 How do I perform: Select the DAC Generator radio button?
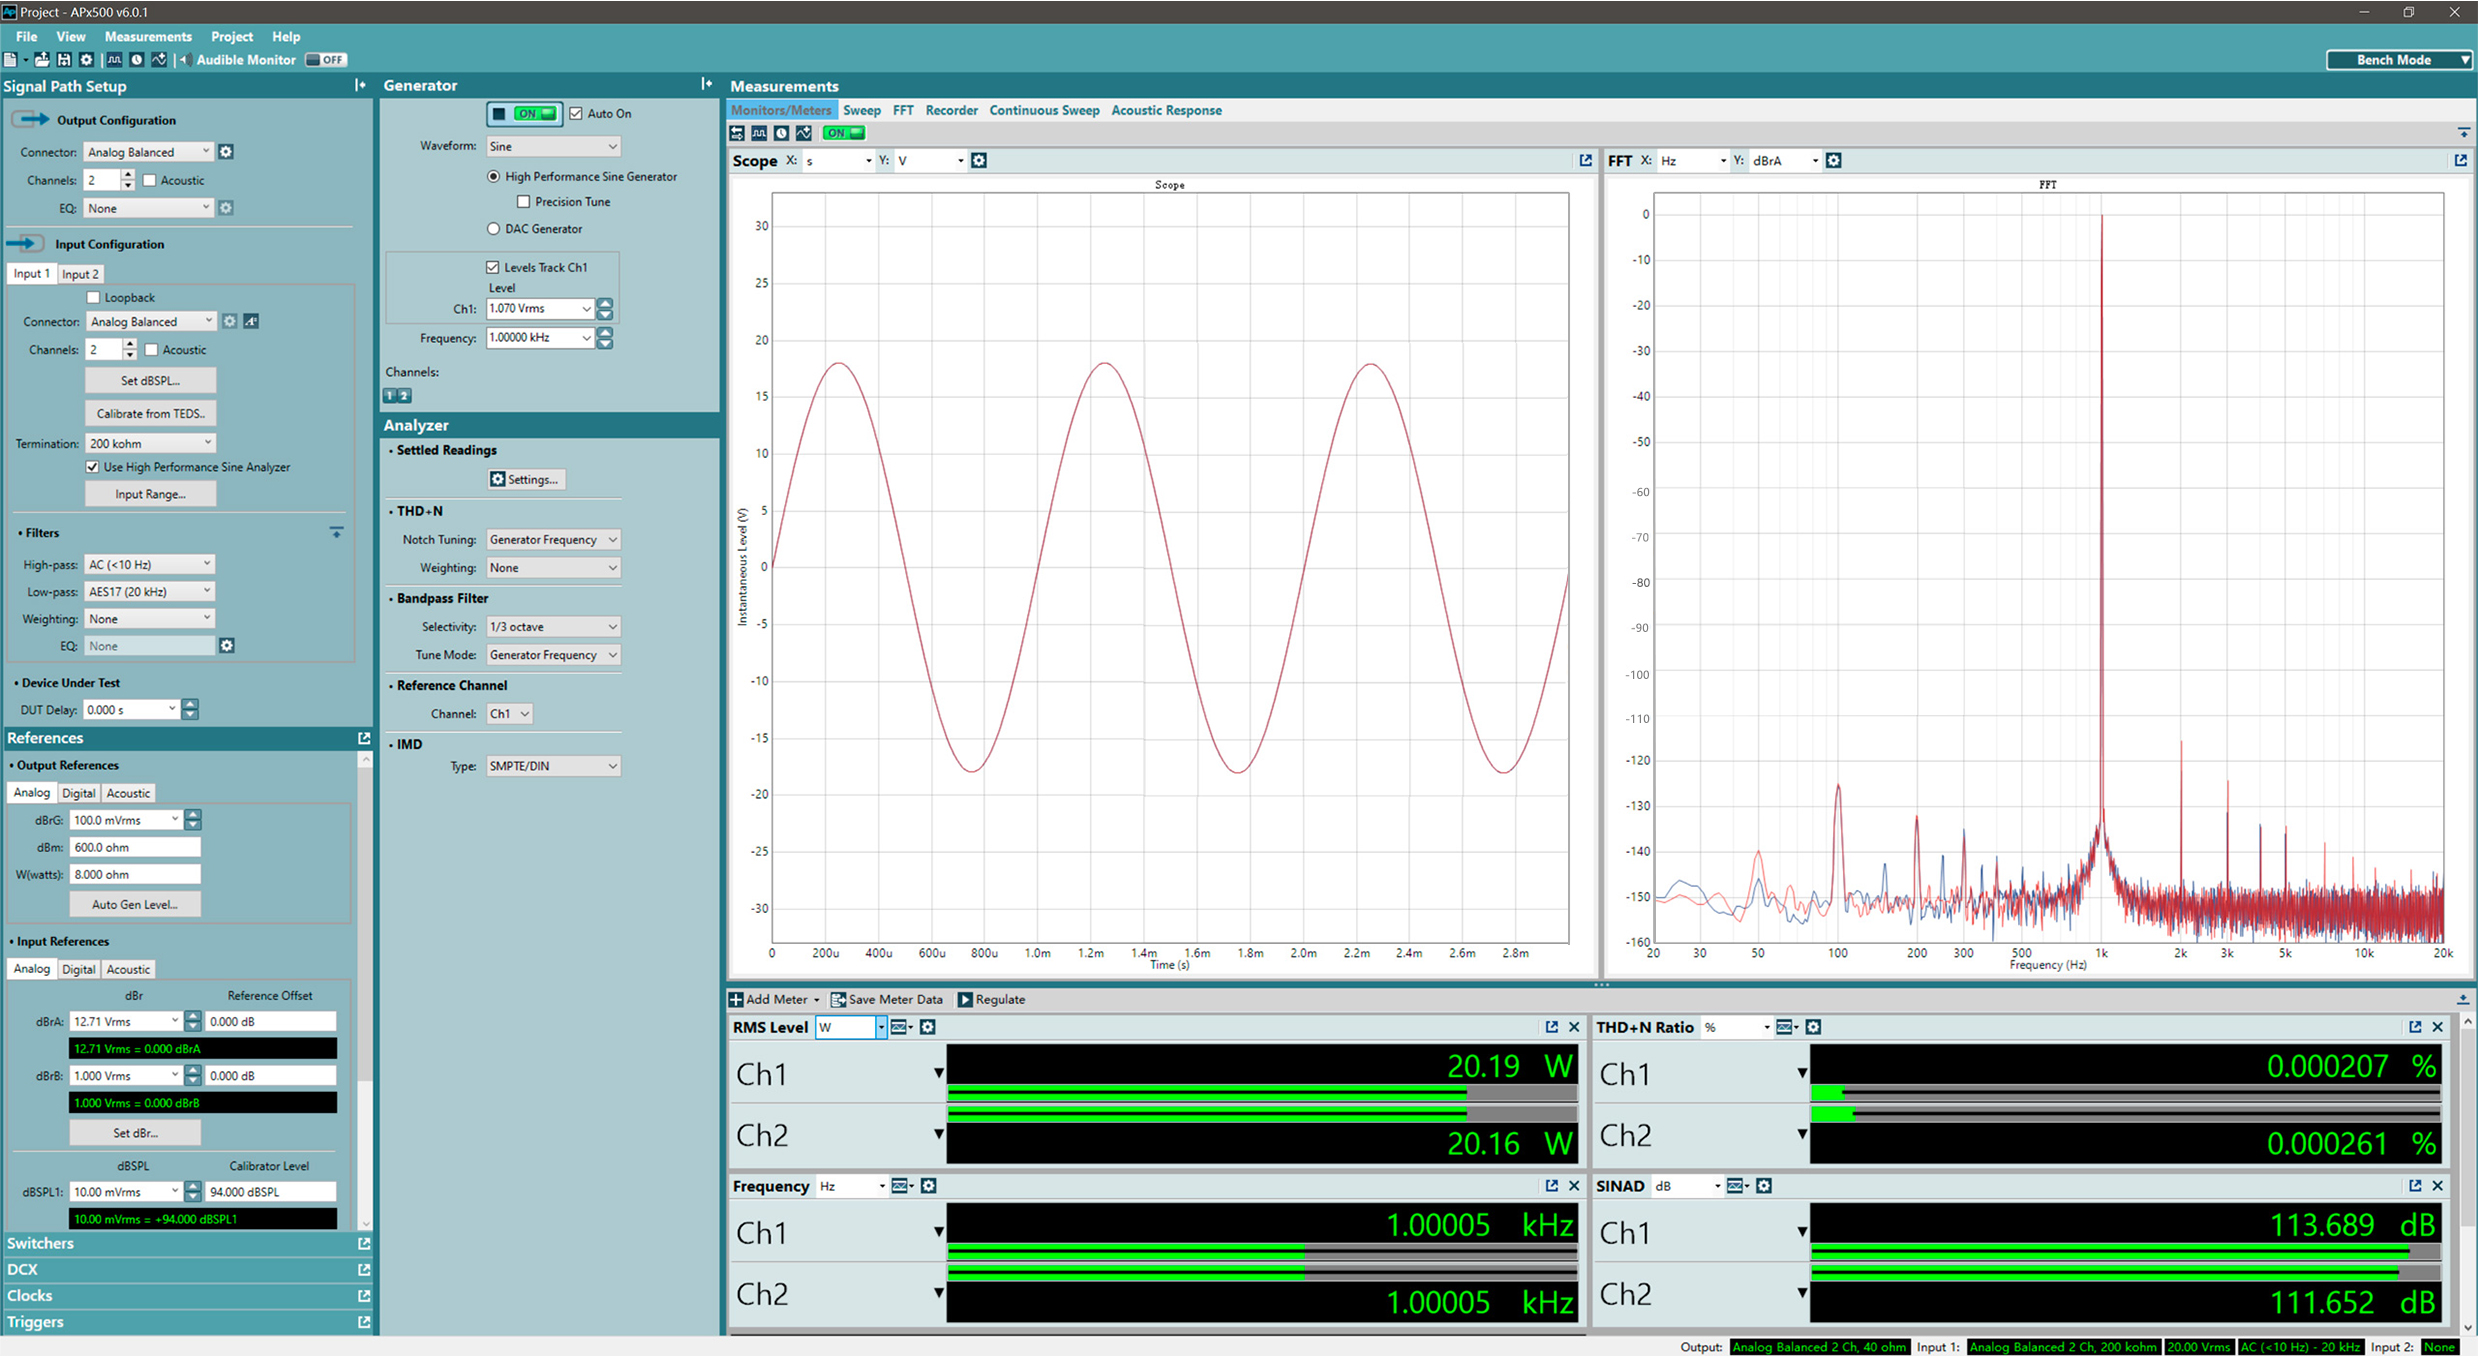(493, 229)
